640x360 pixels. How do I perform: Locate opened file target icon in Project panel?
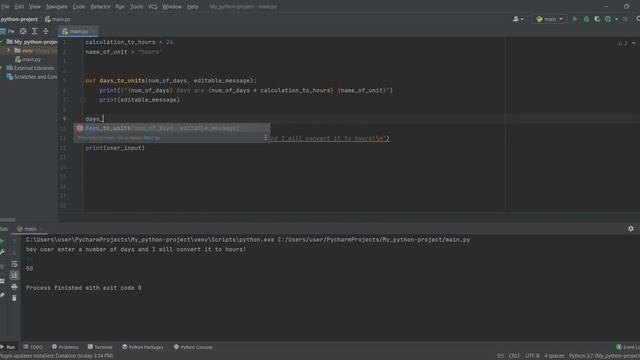click(x=23, y=31)
